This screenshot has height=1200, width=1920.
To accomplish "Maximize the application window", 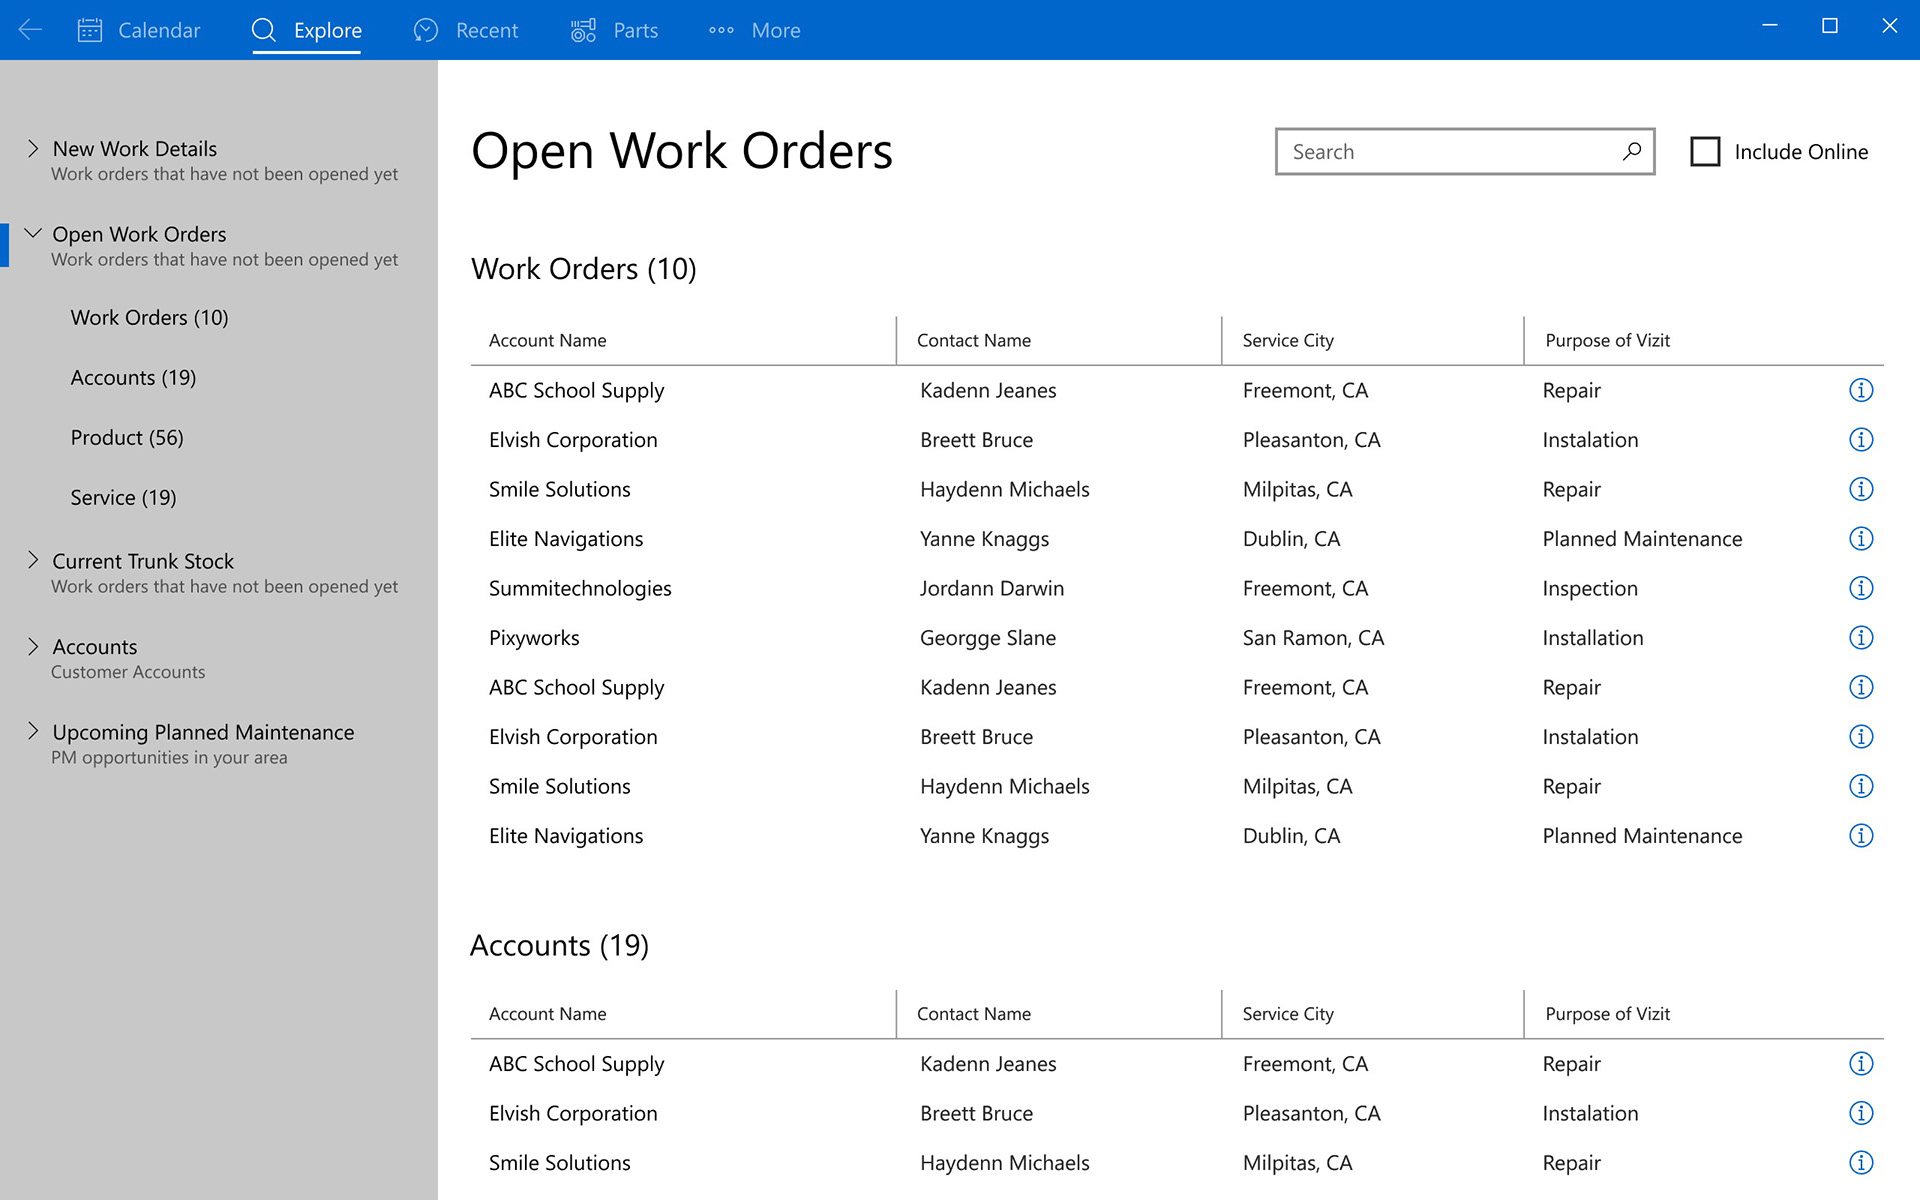I will pyautogui.click(x=1829, y=26).
